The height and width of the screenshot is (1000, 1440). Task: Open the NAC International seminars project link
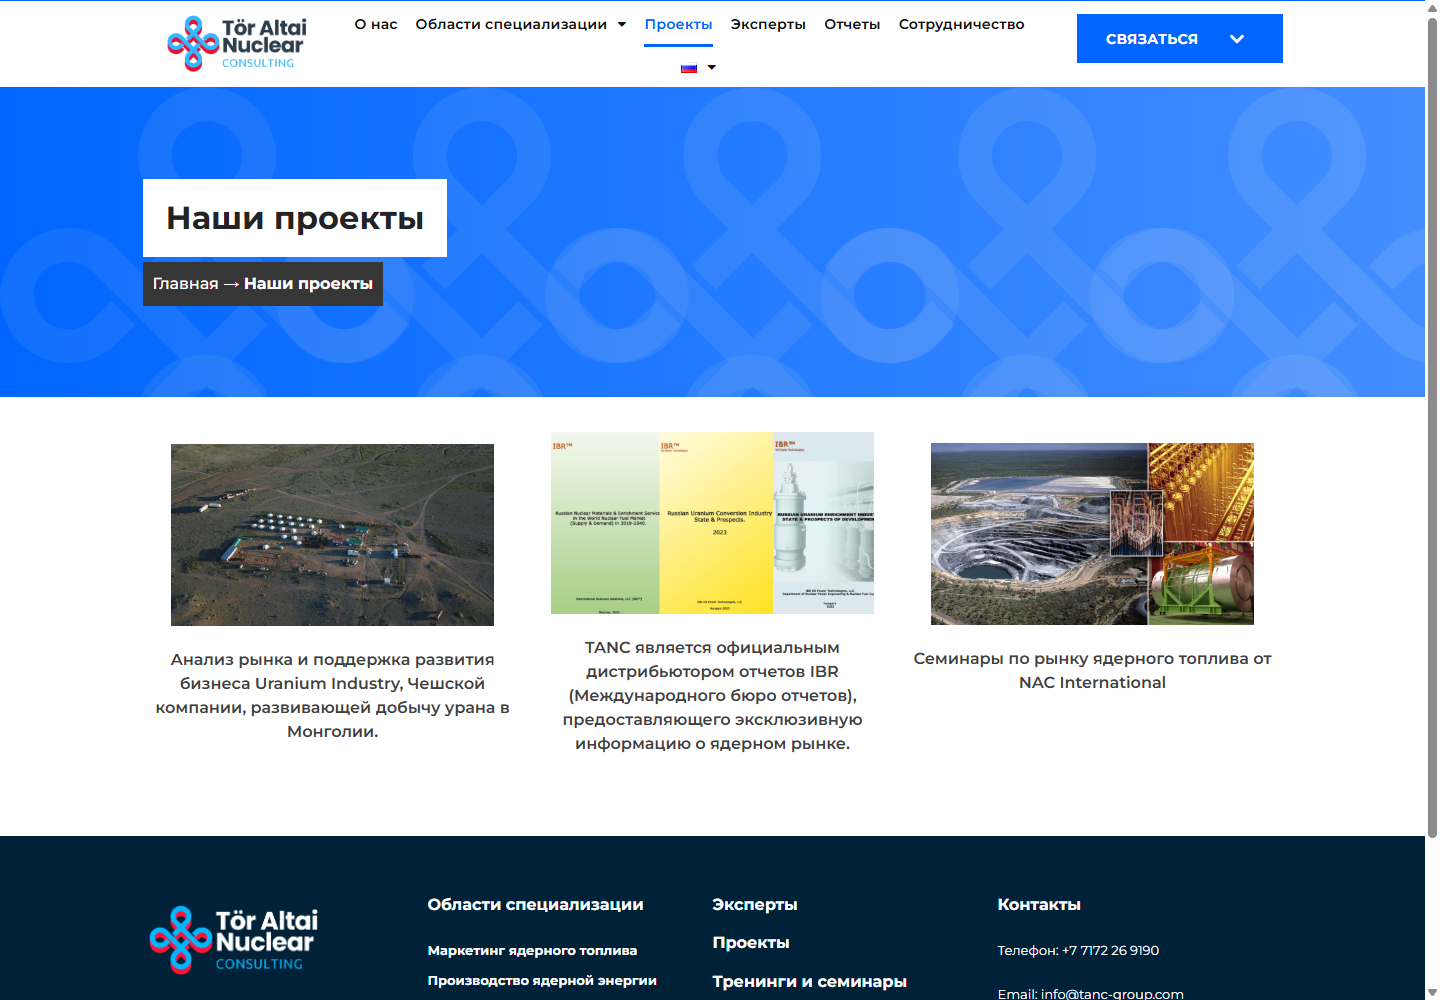click(x=1092, y=671)
